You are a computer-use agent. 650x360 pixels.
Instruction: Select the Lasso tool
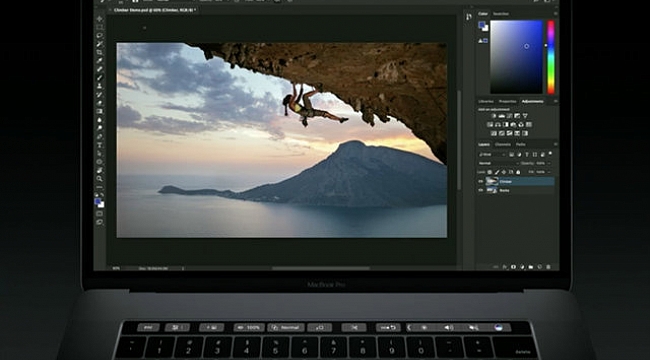(99, 36)
